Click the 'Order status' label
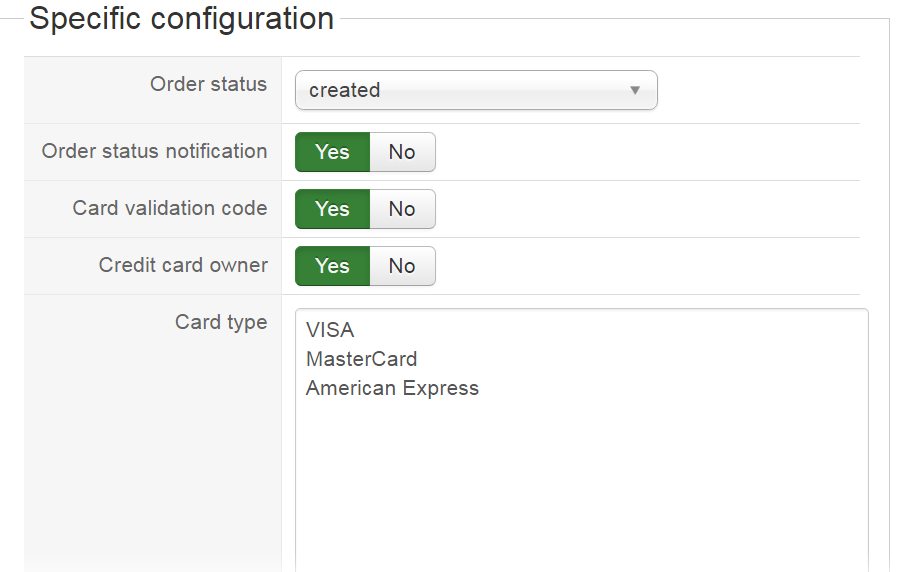The image size is (898, 572). (x=208, y=84)
